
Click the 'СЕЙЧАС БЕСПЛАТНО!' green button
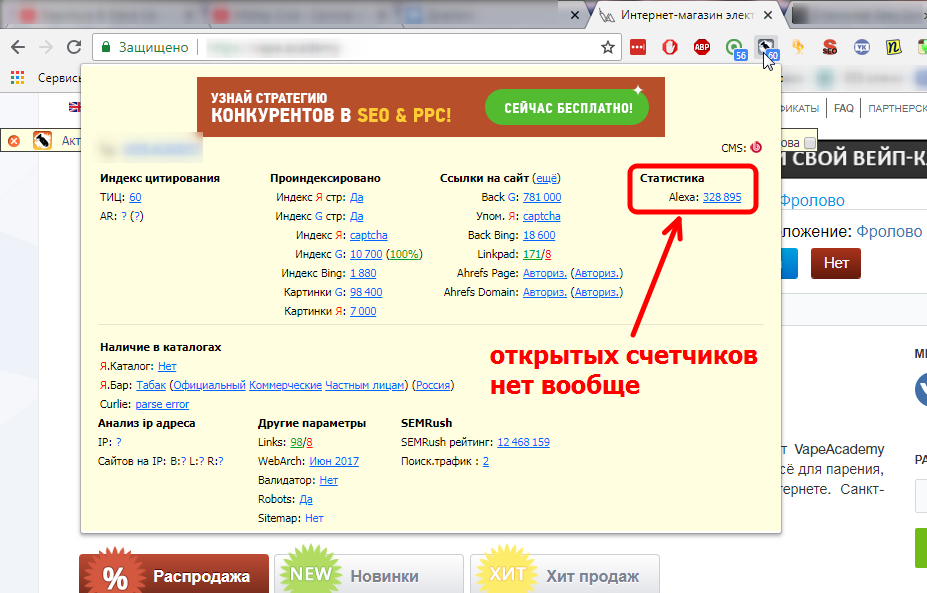[x=567, y=107]
